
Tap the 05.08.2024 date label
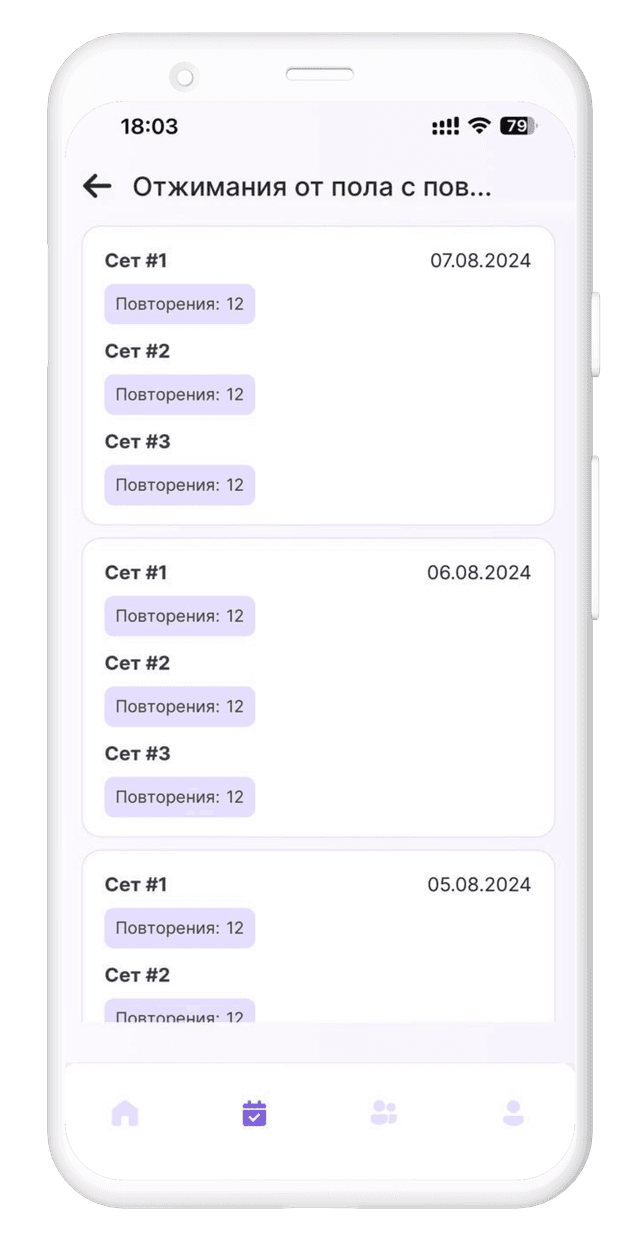tap(479, 885)
